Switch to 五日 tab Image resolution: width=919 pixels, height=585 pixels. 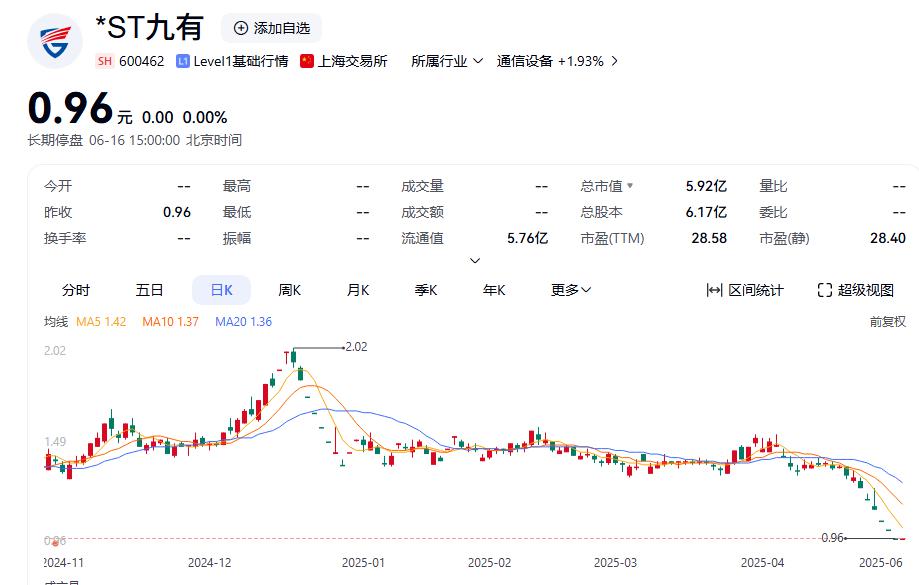click(x=149, y=290)
